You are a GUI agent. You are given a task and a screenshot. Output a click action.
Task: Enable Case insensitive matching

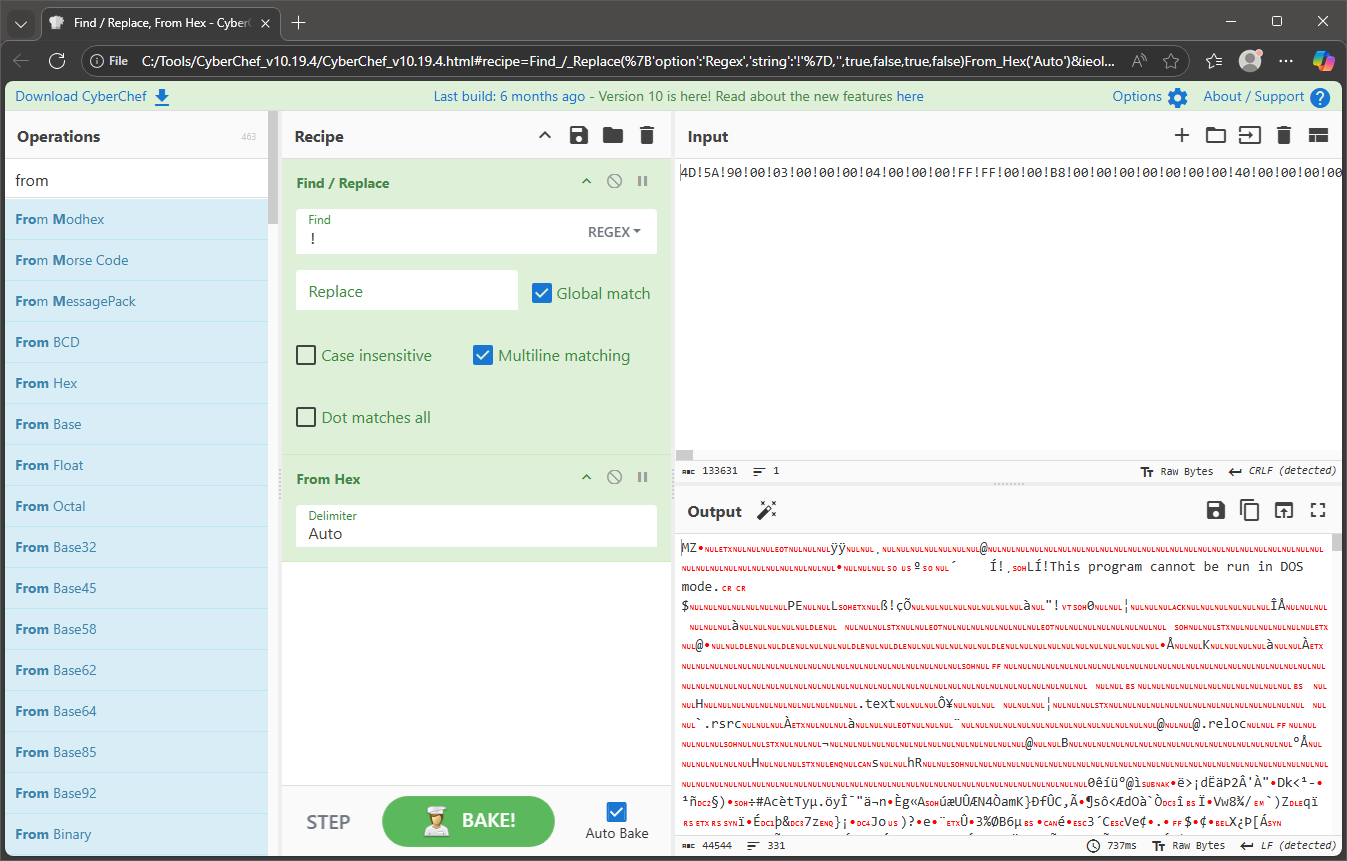pos(307,355)
